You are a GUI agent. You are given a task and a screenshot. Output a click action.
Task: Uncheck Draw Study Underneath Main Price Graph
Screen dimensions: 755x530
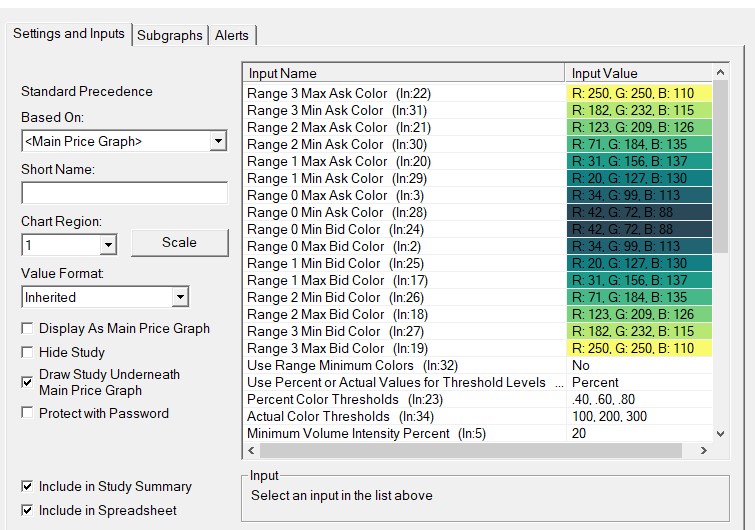coord(27,382)
